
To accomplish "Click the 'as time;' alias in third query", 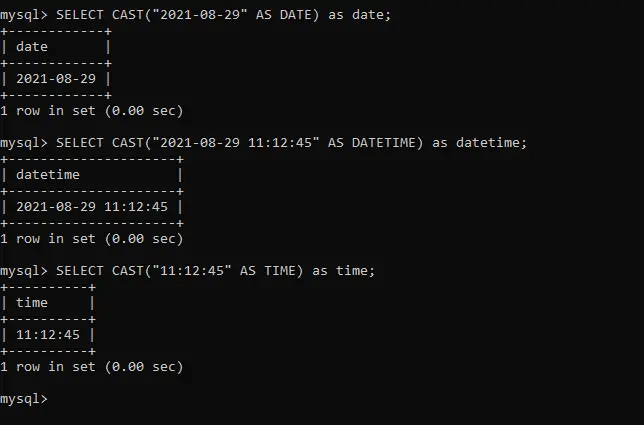I will pos(343,271).
